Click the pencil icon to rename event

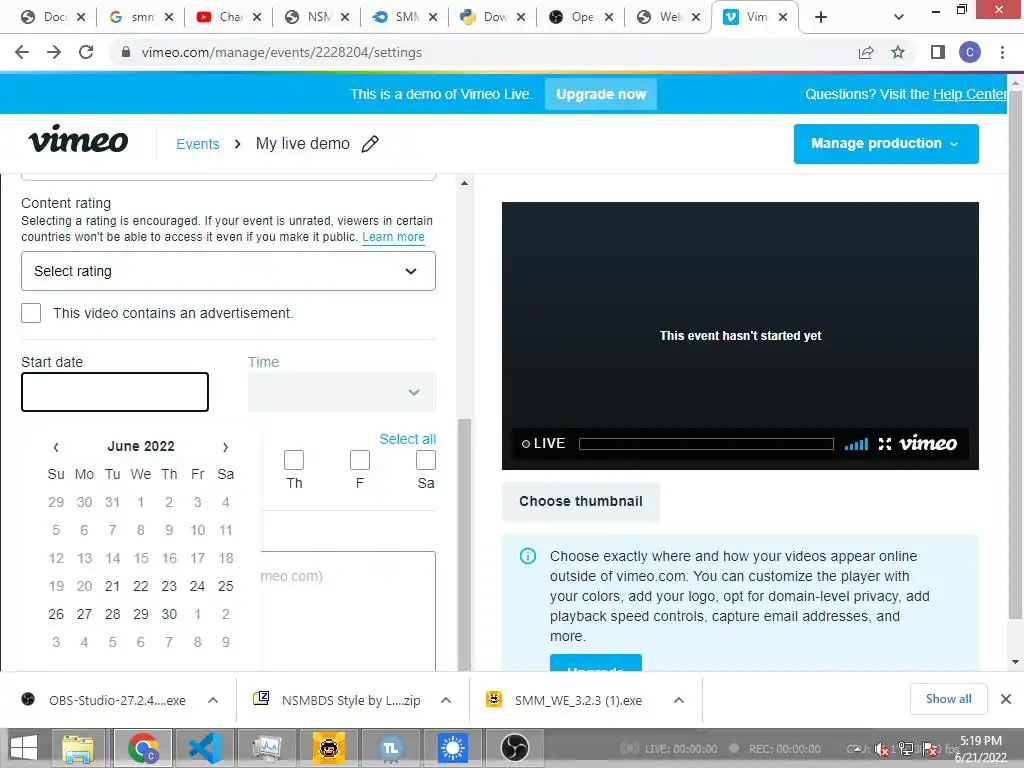coord(370,144)
